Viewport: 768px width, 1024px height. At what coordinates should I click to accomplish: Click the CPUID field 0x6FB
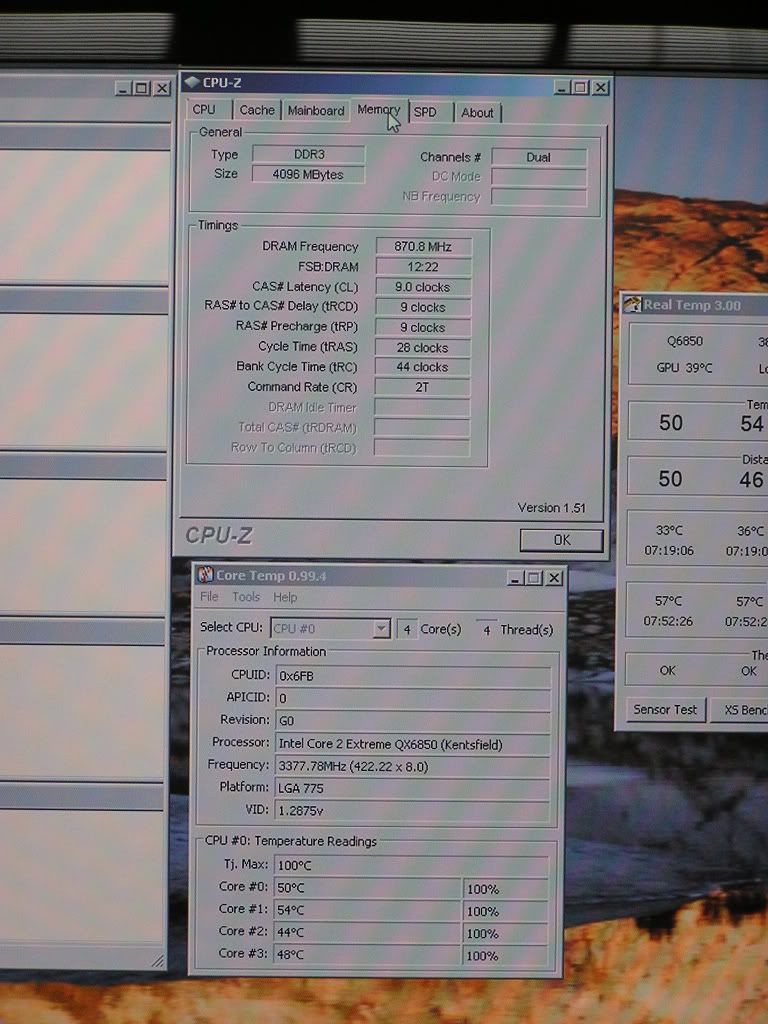click(413, 677)
